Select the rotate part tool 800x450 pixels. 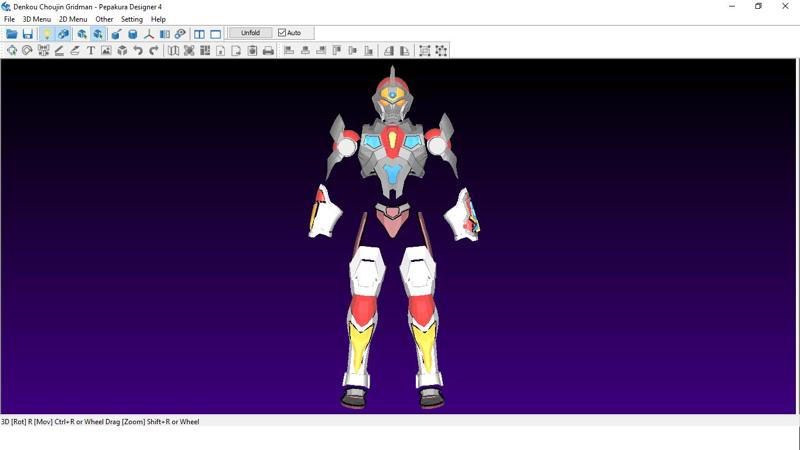pos(27,50)
